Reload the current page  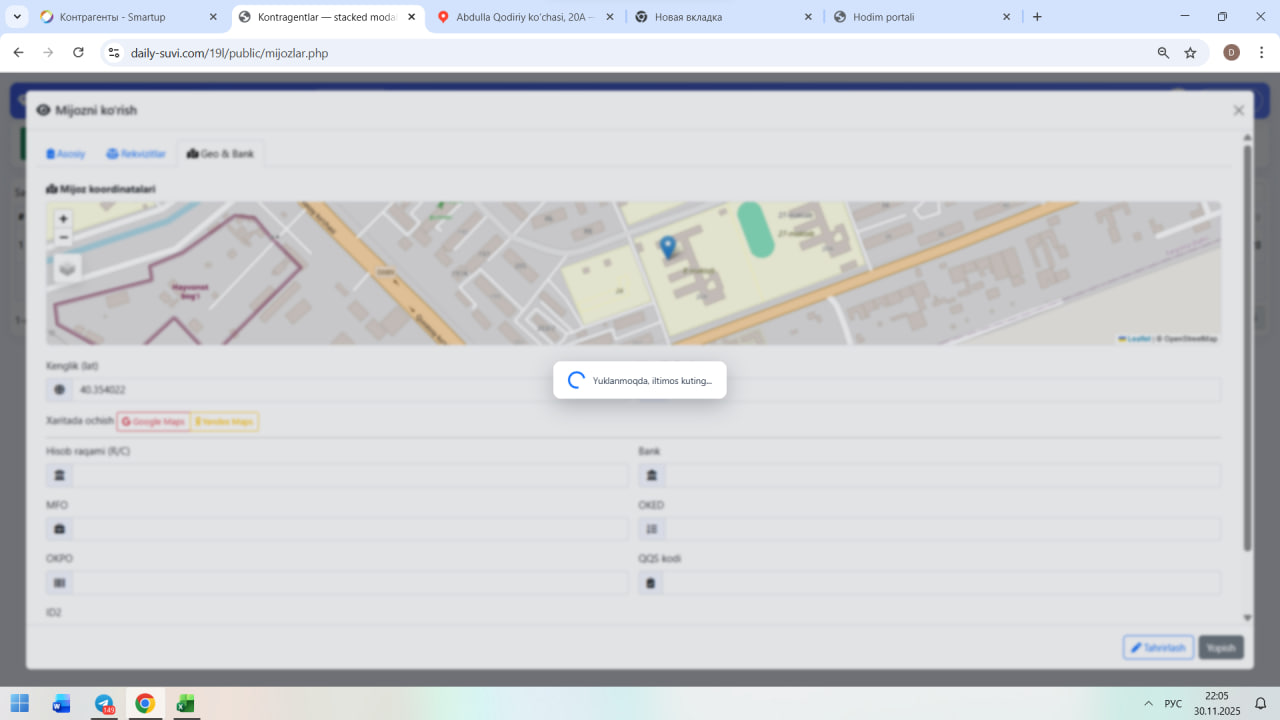pyautogui.click(x=79, y=53)
